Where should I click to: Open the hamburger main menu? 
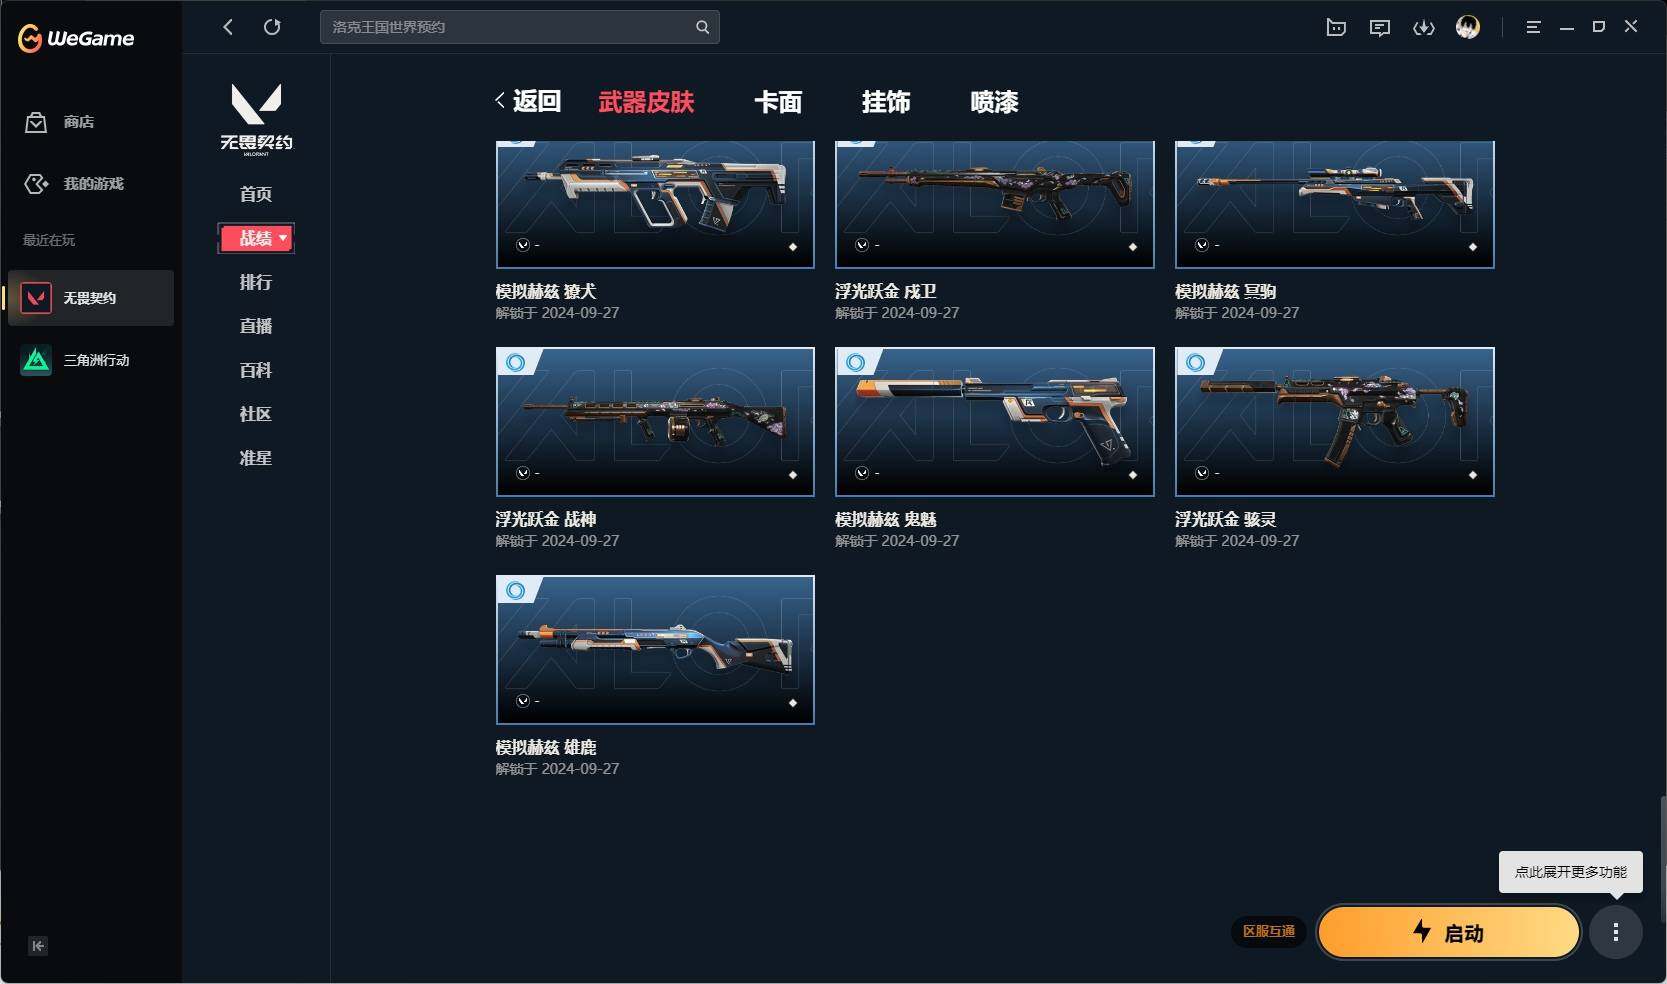[1533, 27]
